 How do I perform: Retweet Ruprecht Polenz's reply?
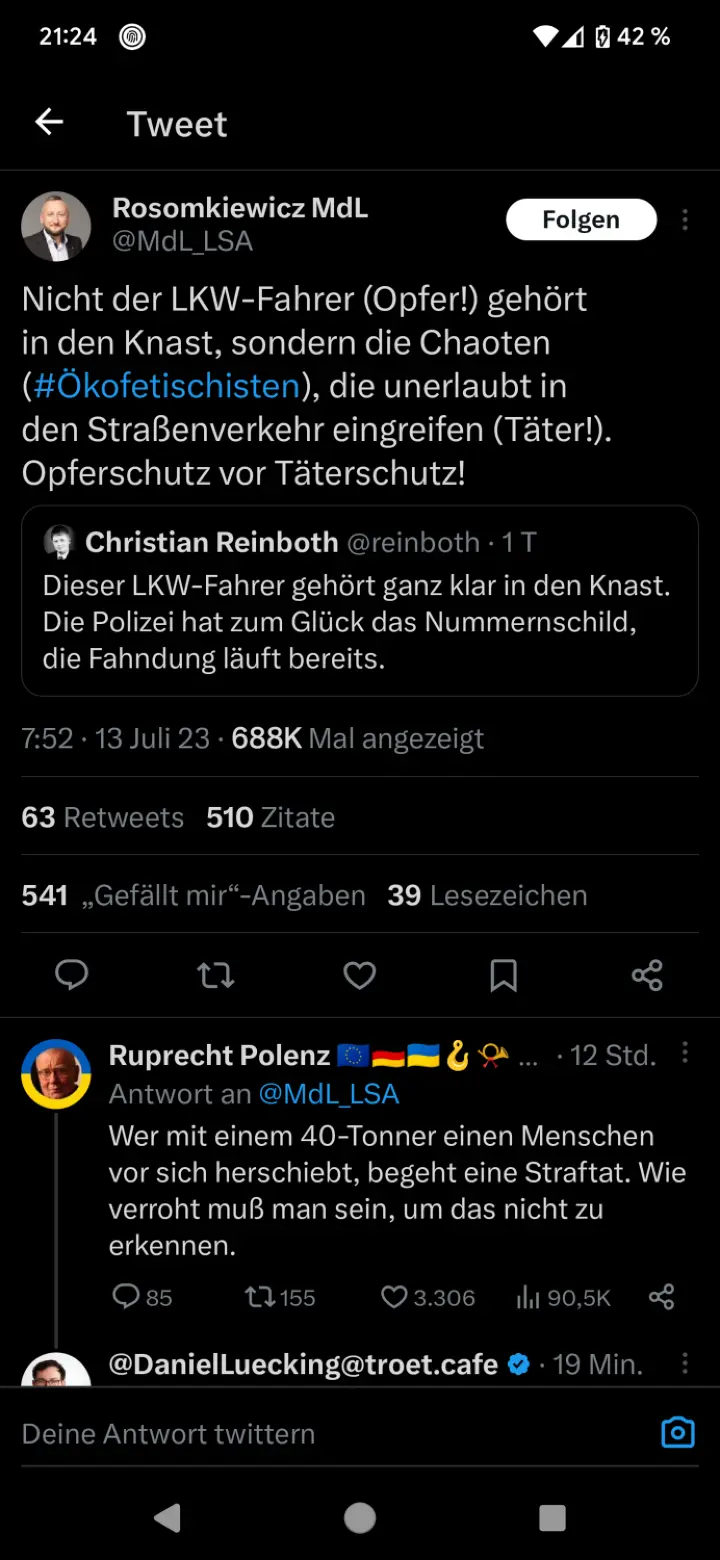coord(260,1297)
